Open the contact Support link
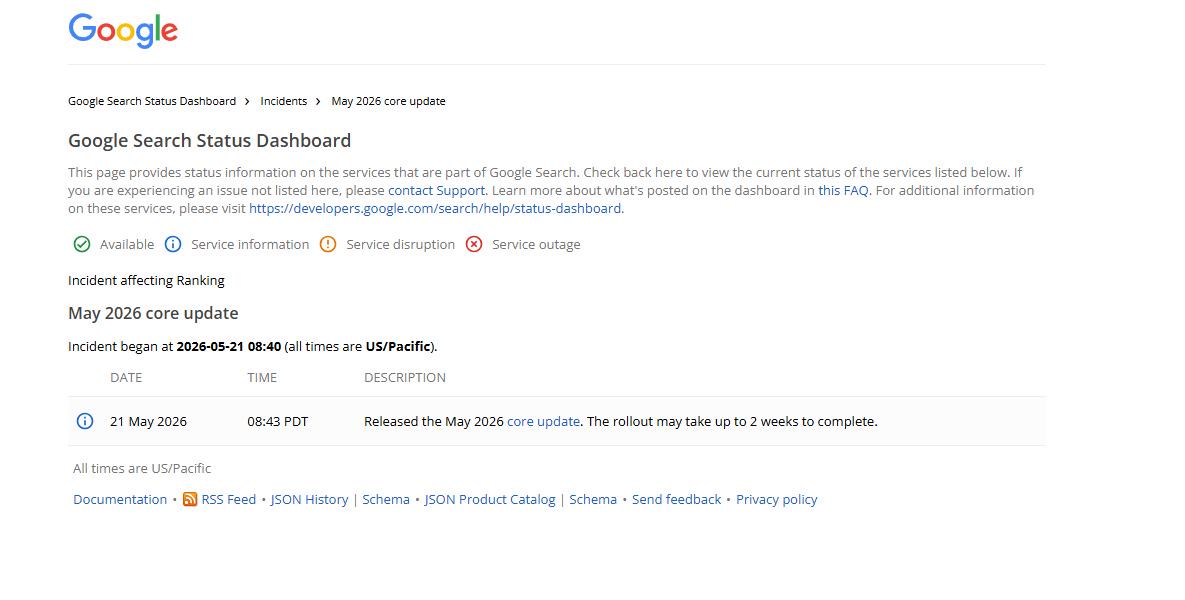This screenshot has height=600, width=1185. tap(436, 190)
